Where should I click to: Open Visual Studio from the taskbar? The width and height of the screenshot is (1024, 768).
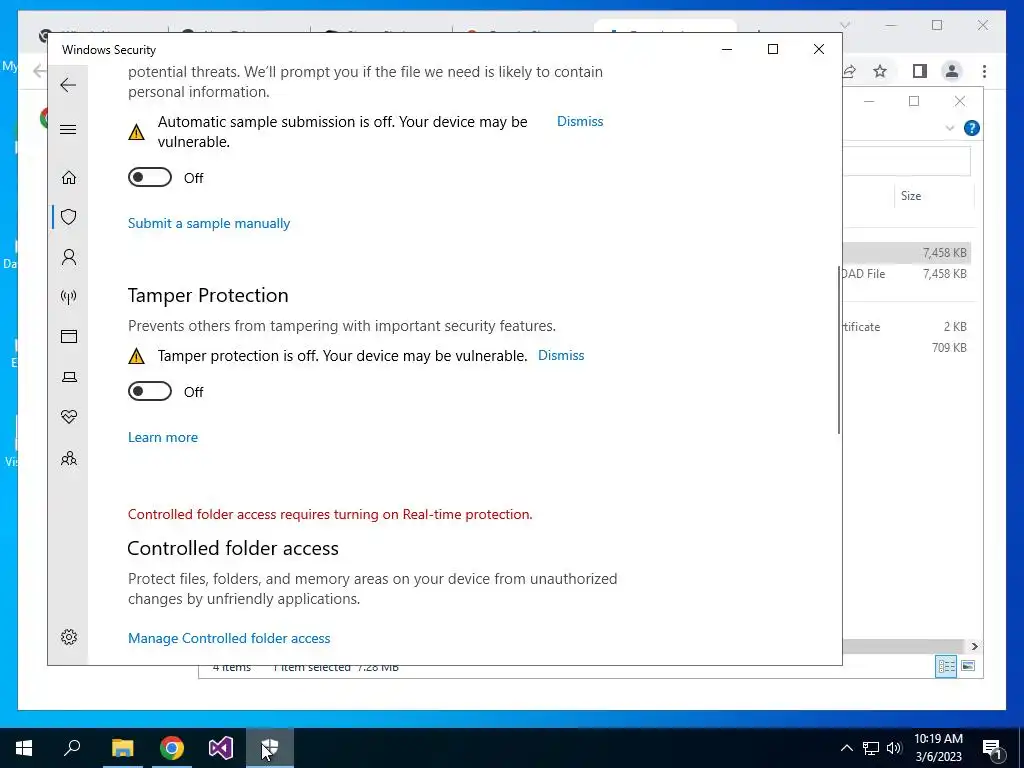[221, 748]
